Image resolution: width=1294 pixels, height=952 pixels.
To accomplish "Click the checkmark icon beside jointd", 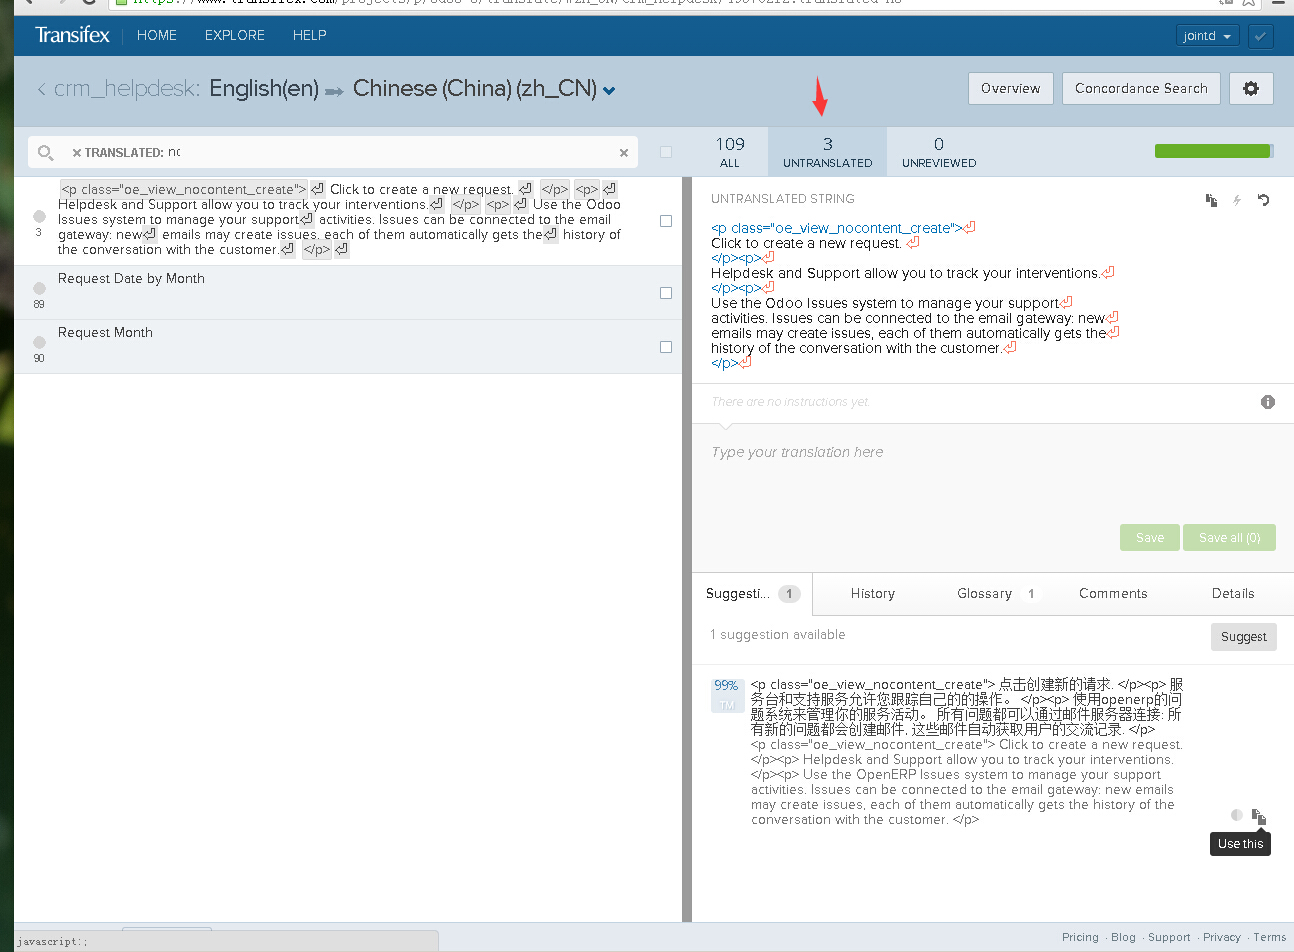I will tap(1261, 36).
